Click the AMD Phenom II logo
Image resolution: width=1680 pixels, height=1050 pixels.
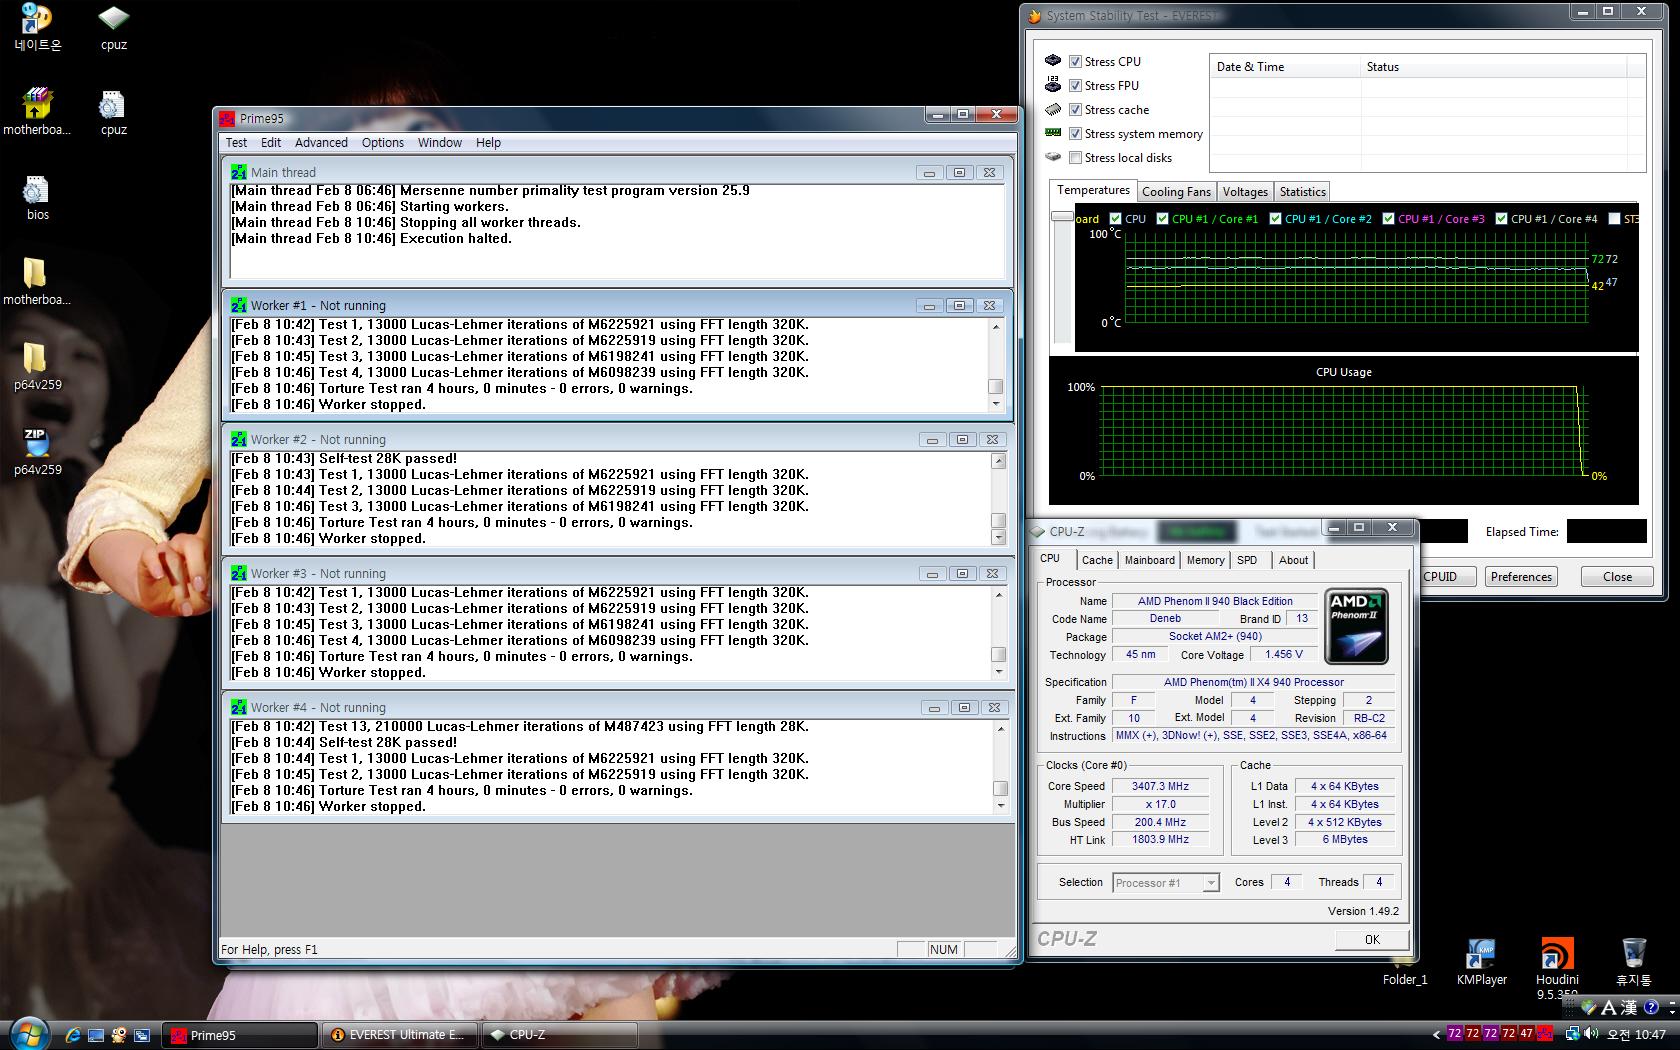pos(1356,626)
